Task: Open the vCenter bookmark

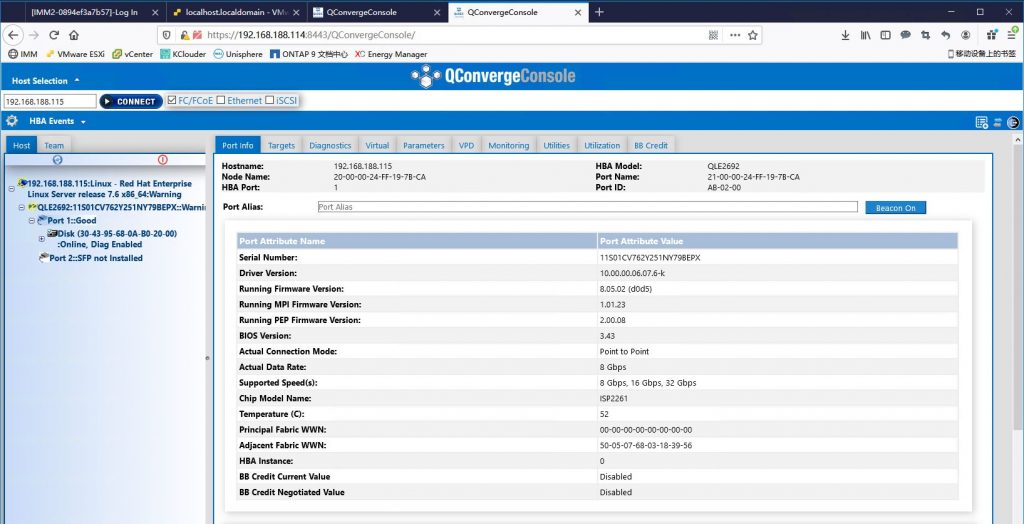Action: 133,54
